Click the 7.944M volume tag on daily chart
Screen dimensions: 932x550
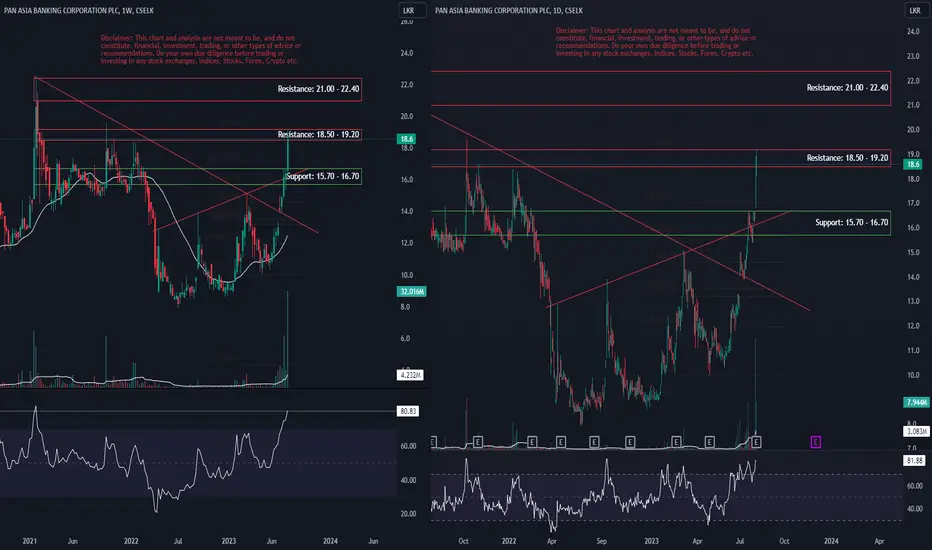916,403
